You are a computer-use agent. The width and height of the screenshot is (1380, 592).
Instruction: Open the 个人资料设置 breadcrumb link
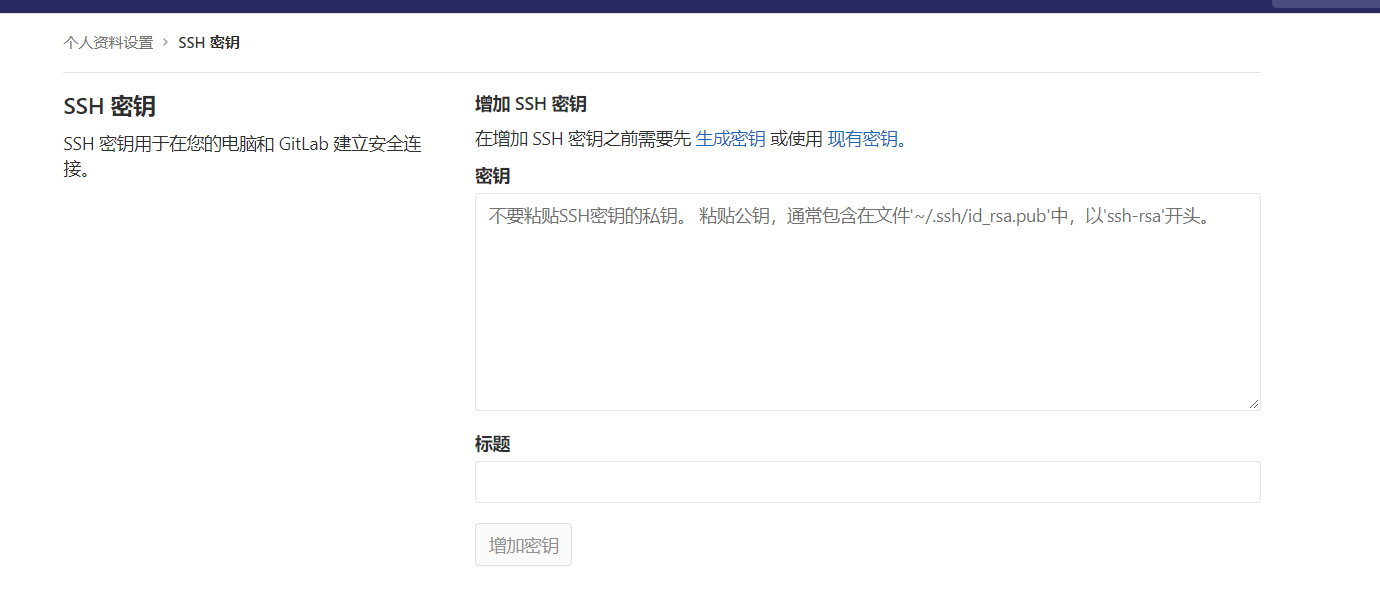pyautogui.click(x=108, y=43)
